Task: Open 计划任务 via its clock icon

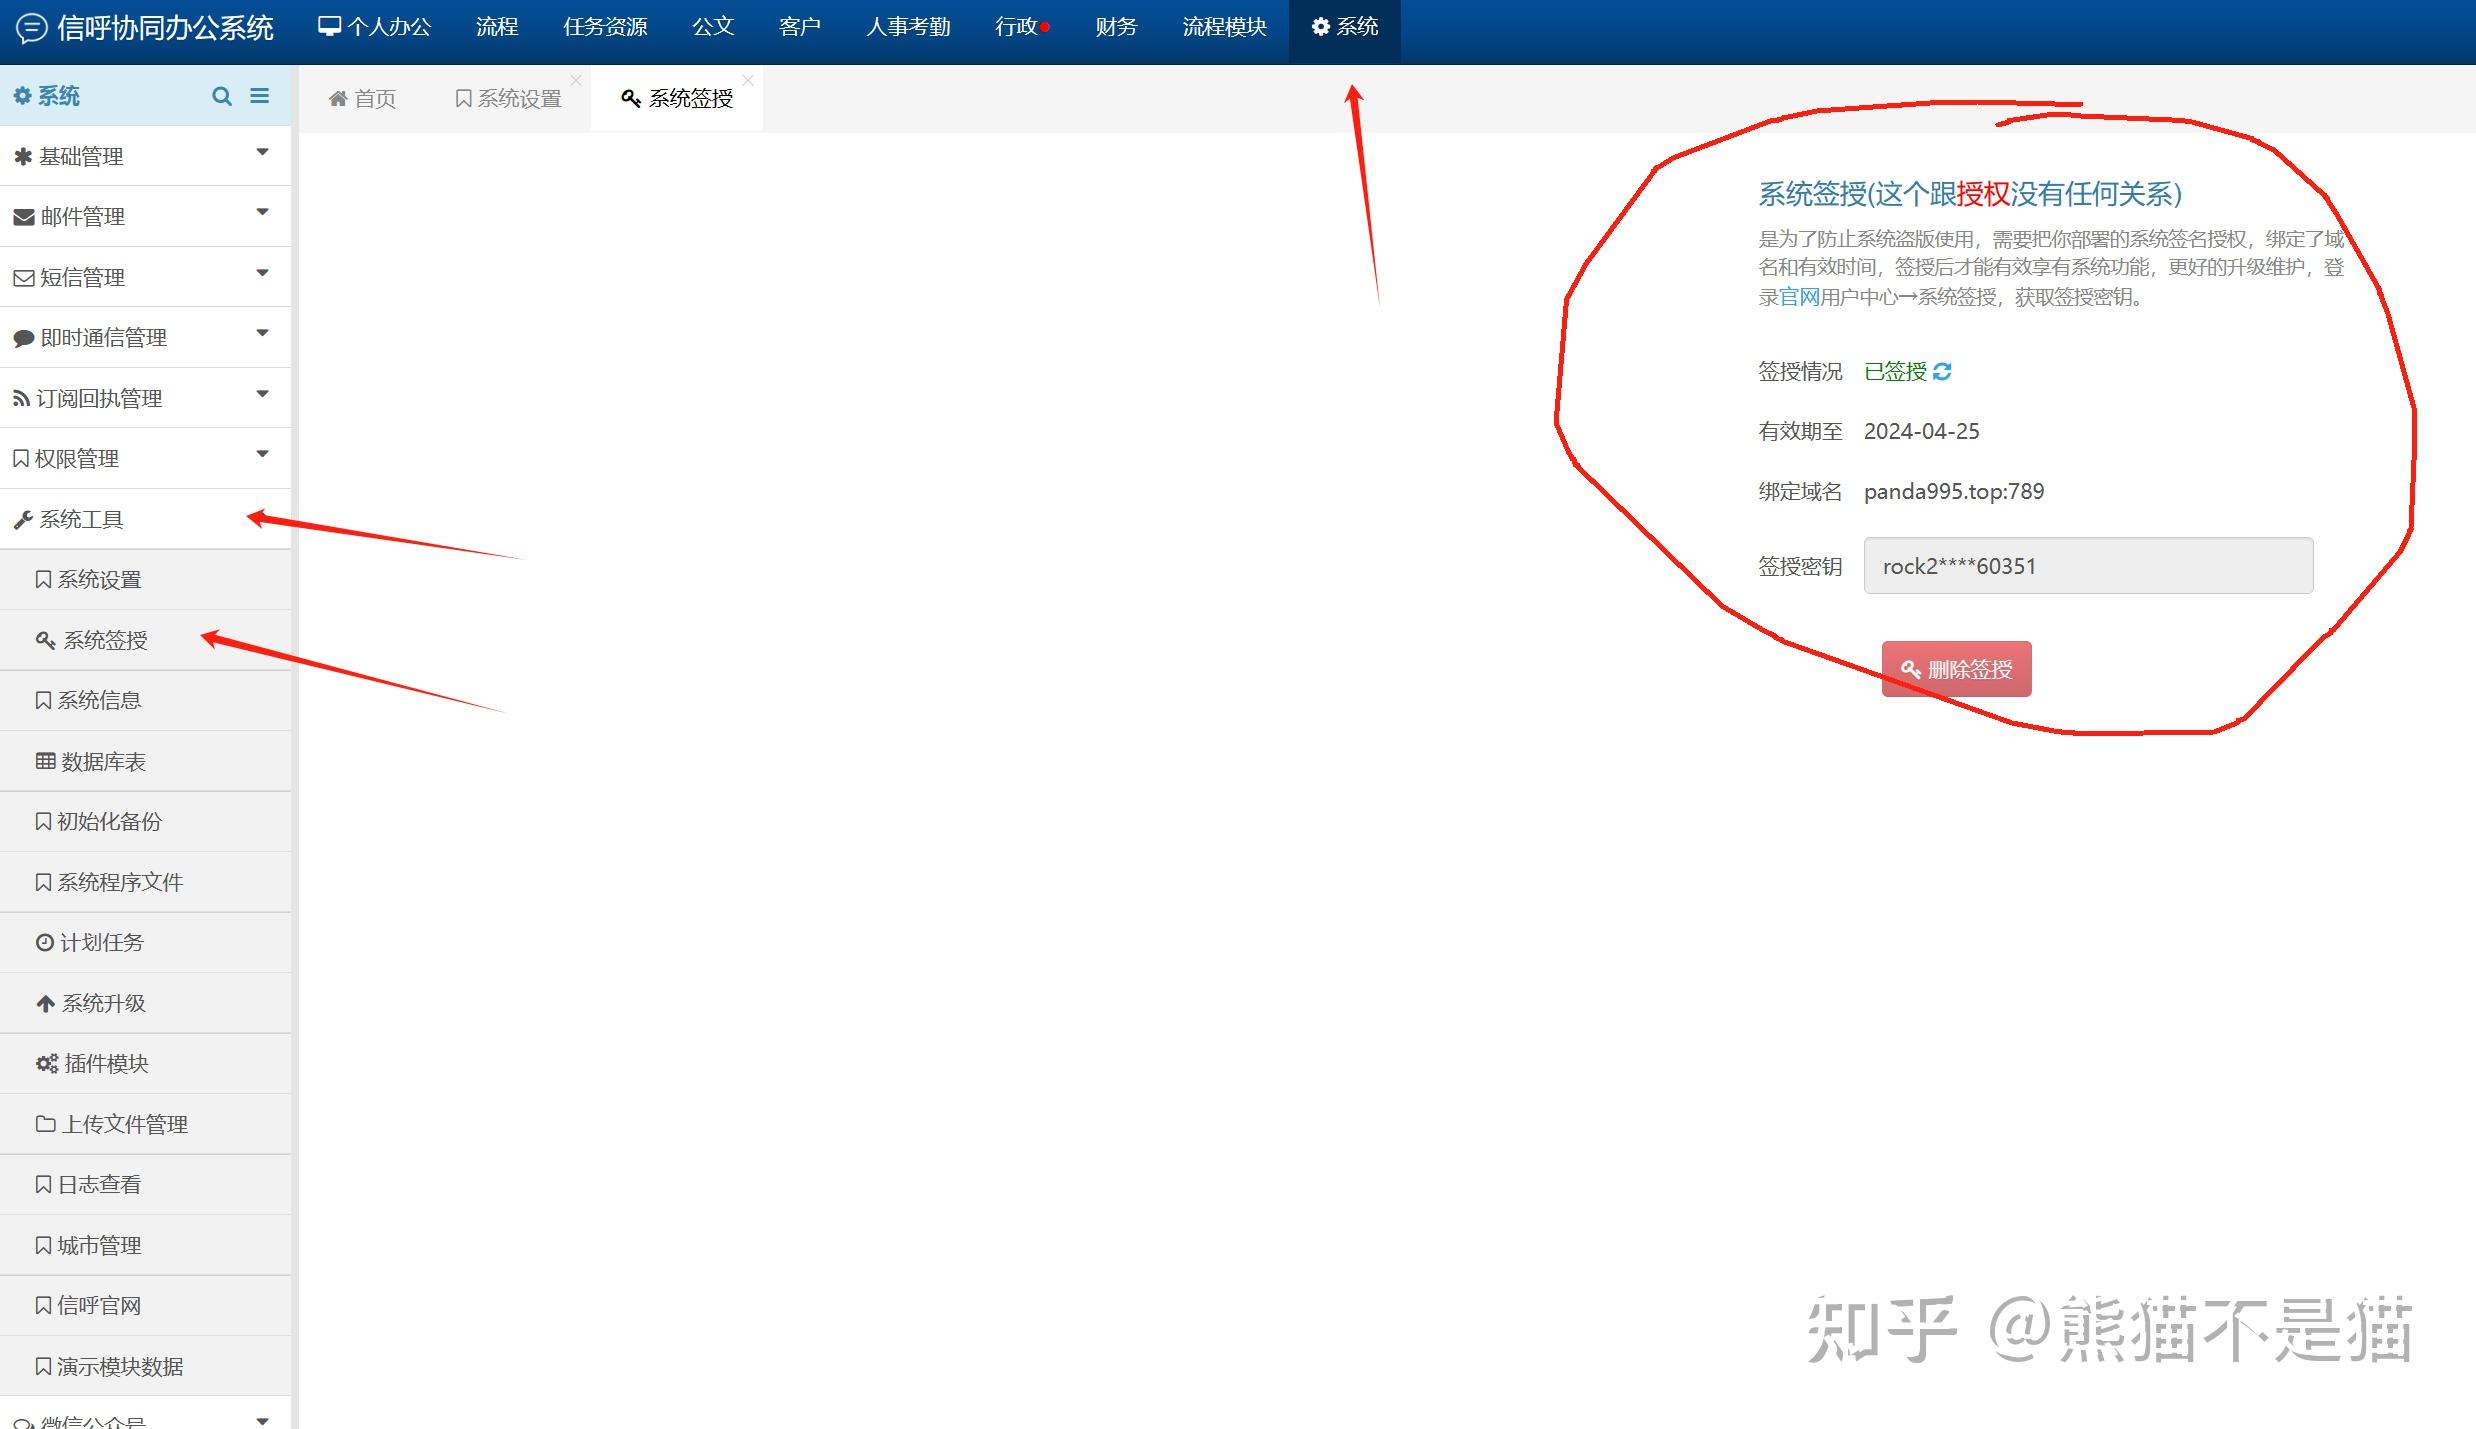Action: coord(44,941)
